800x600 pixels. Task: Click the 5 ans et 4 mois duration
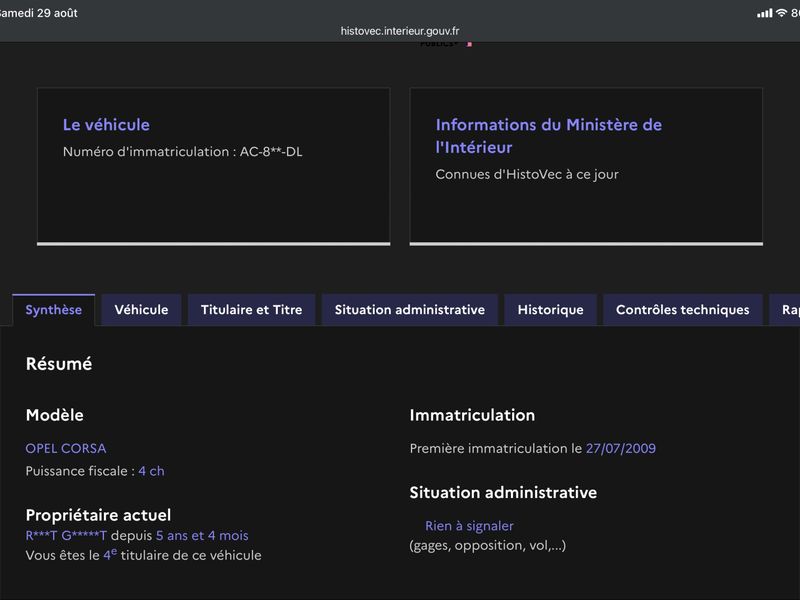[x=202, y=535]
